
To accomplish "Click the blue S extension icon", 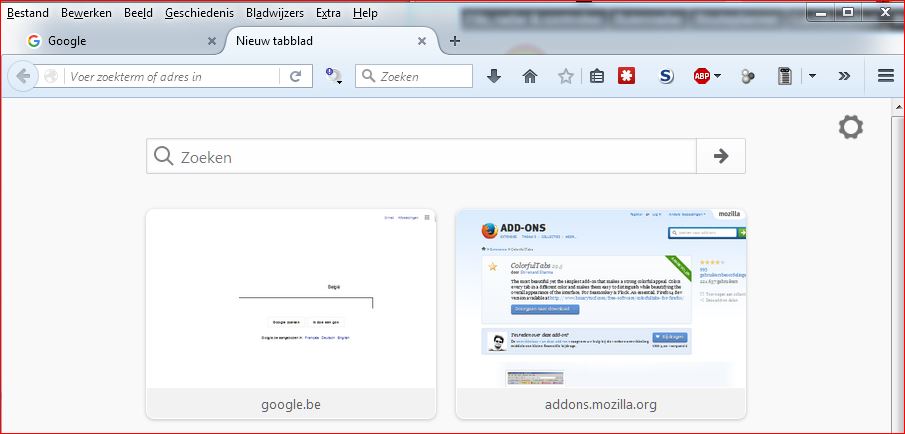I will [667, 76].
